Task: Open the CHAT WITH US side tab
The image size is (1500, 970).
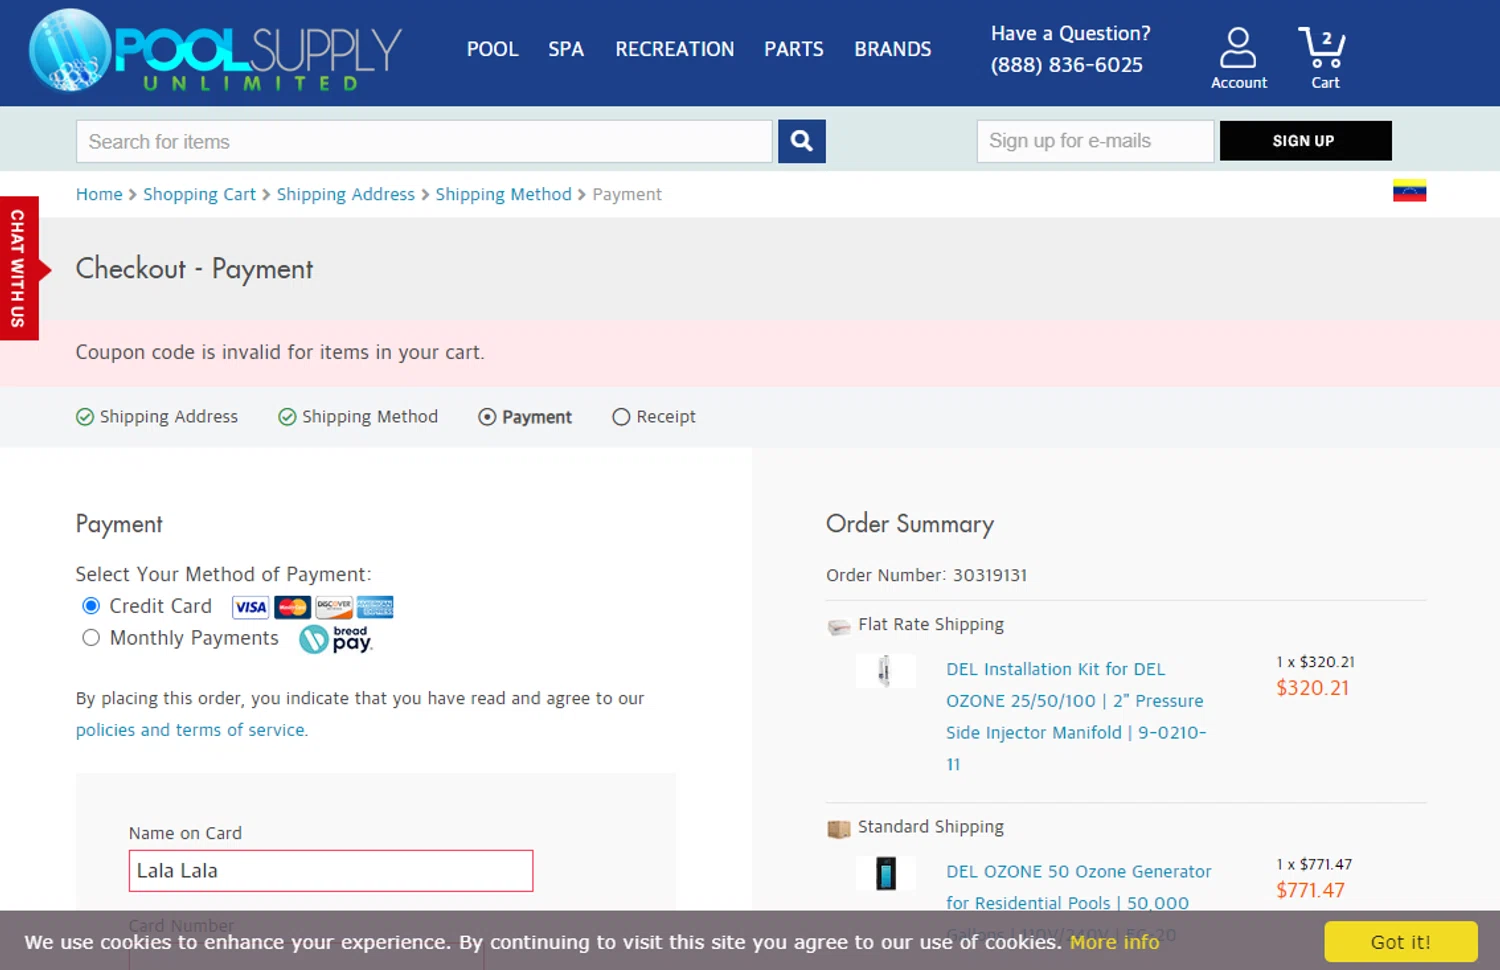Action: [19, 268]
